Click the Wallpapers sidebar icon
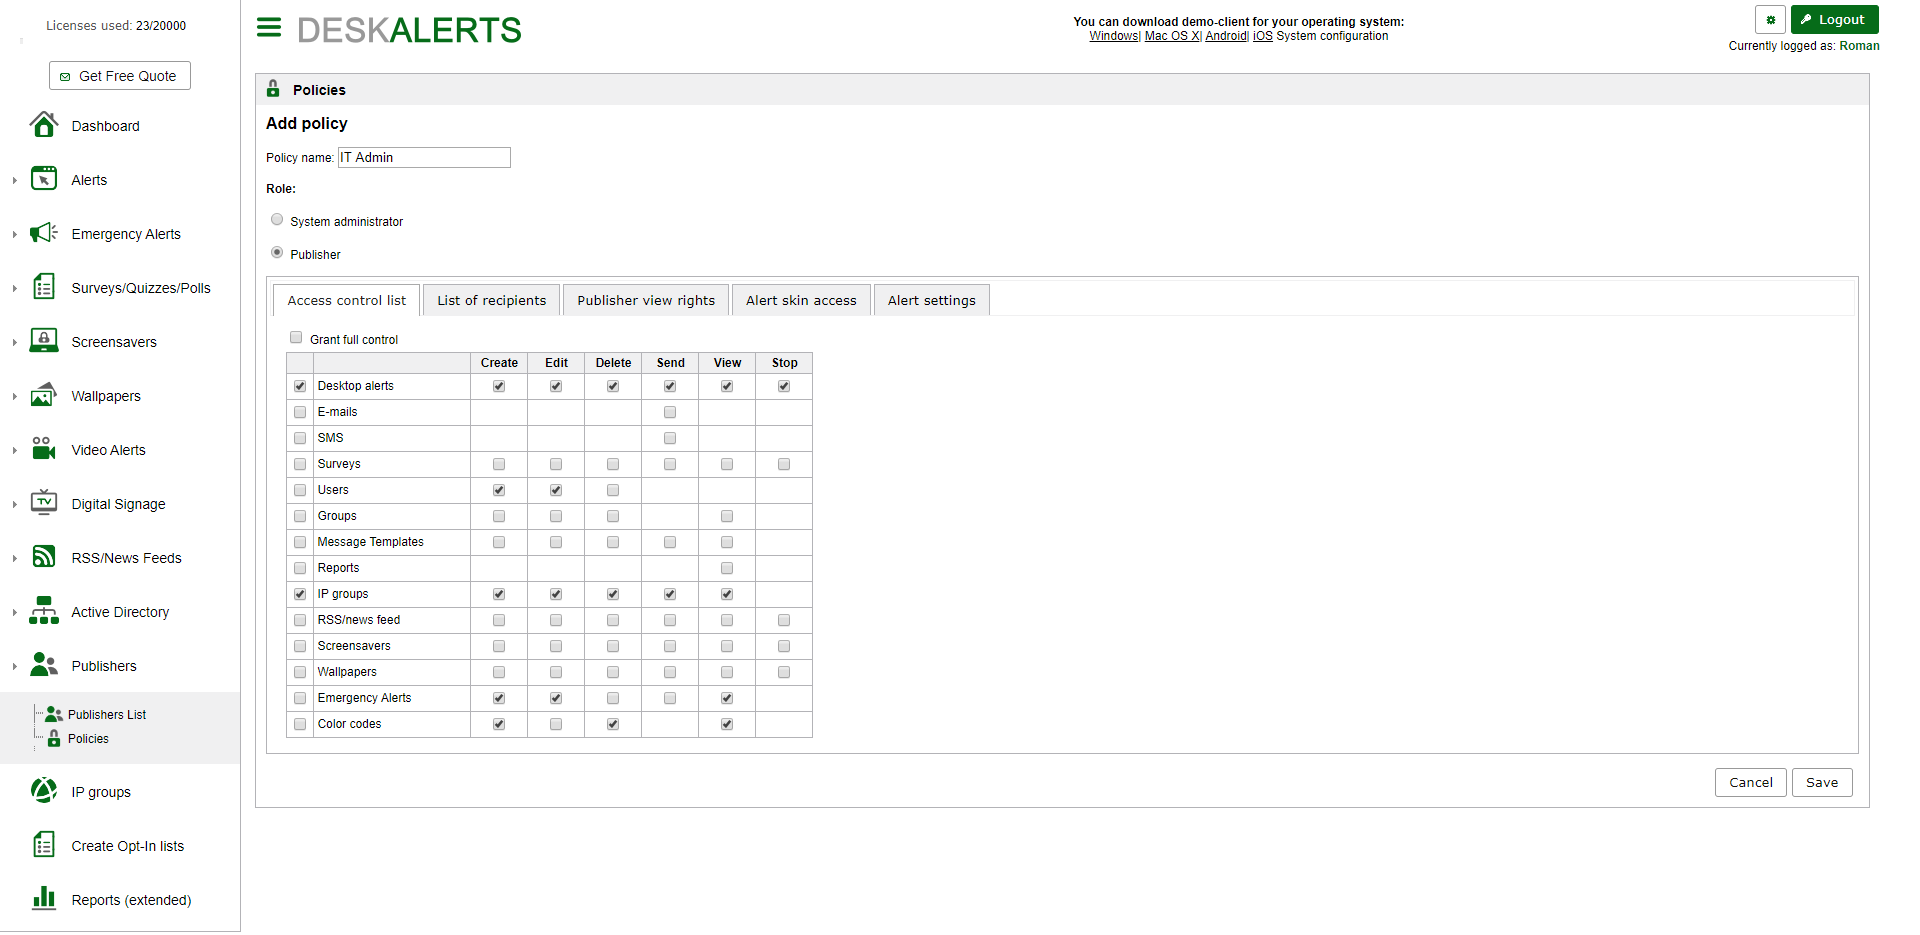Image resolution: width=1920 pixels, height=935 pixels. (44, 394)
